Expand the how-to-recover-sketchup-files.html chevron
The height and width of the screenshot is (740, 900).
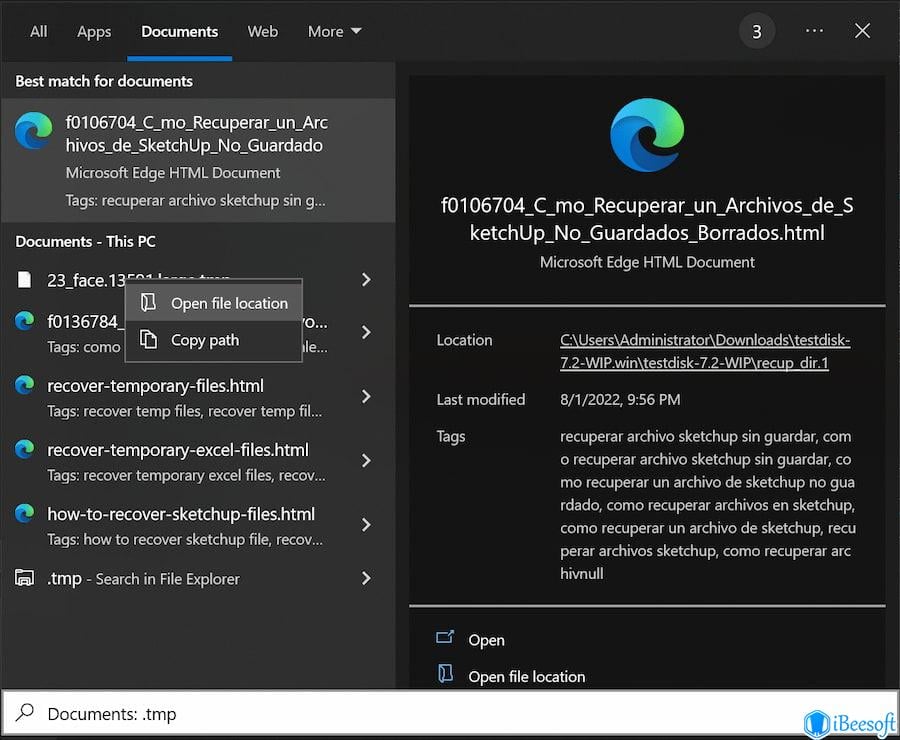tap(366, 524)
